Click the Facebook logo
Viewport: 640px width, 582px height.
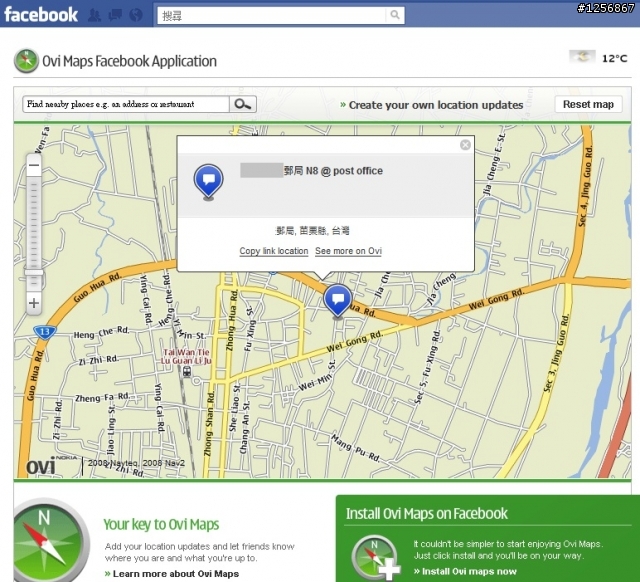point(41,15)
